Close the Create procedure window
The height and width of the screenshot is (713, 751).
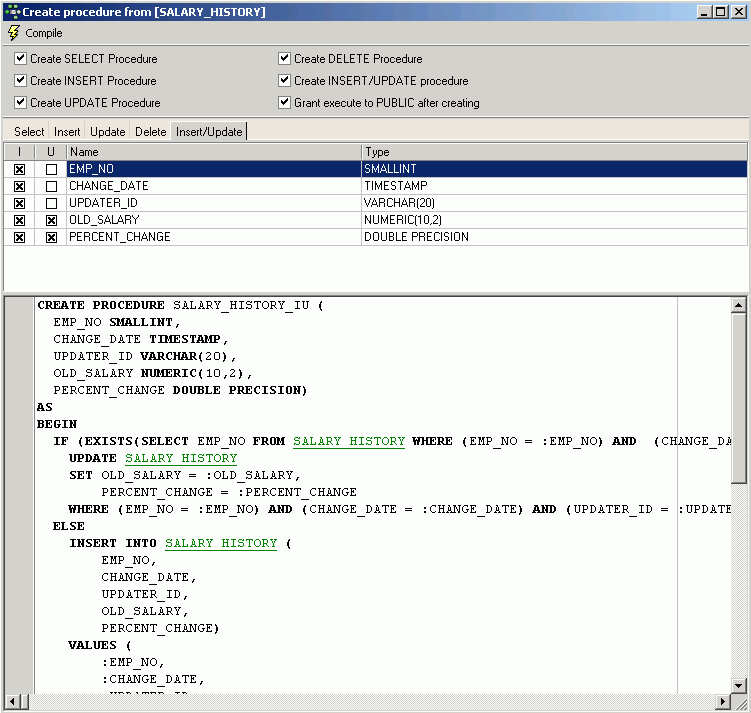tap(739, 11)
